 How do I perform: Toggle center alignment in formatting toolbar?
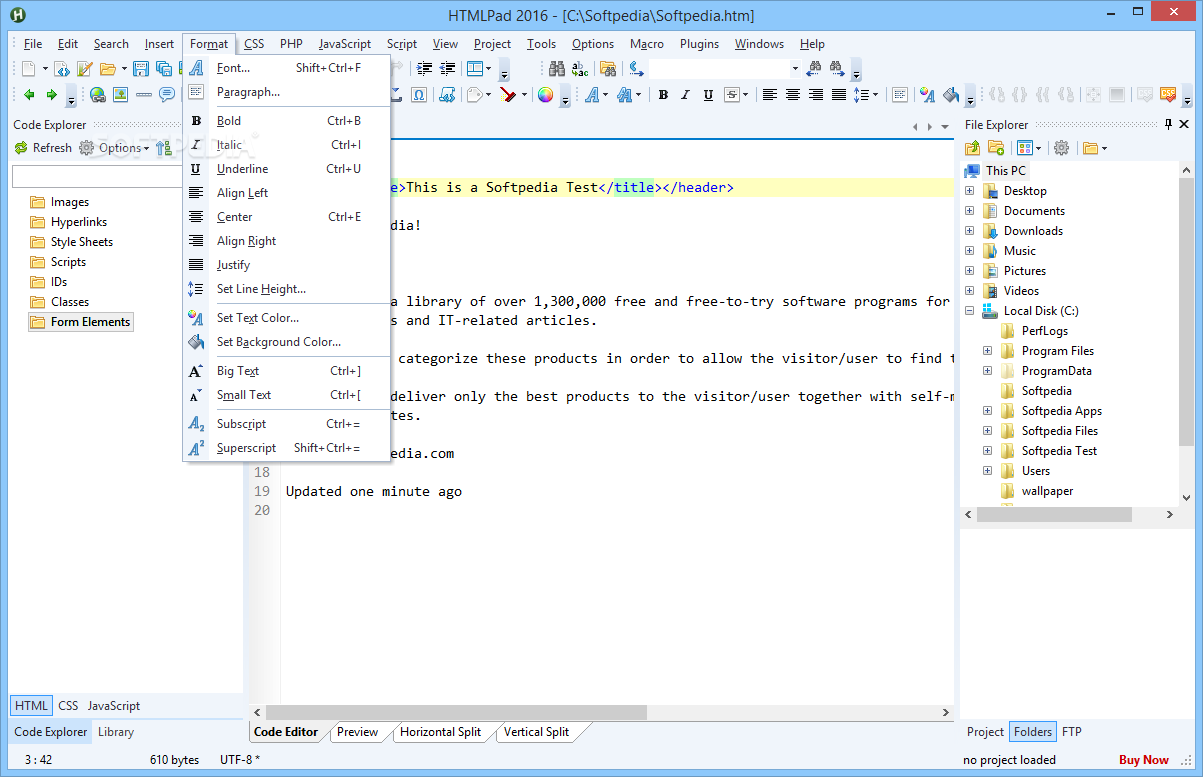click(793, 95)
